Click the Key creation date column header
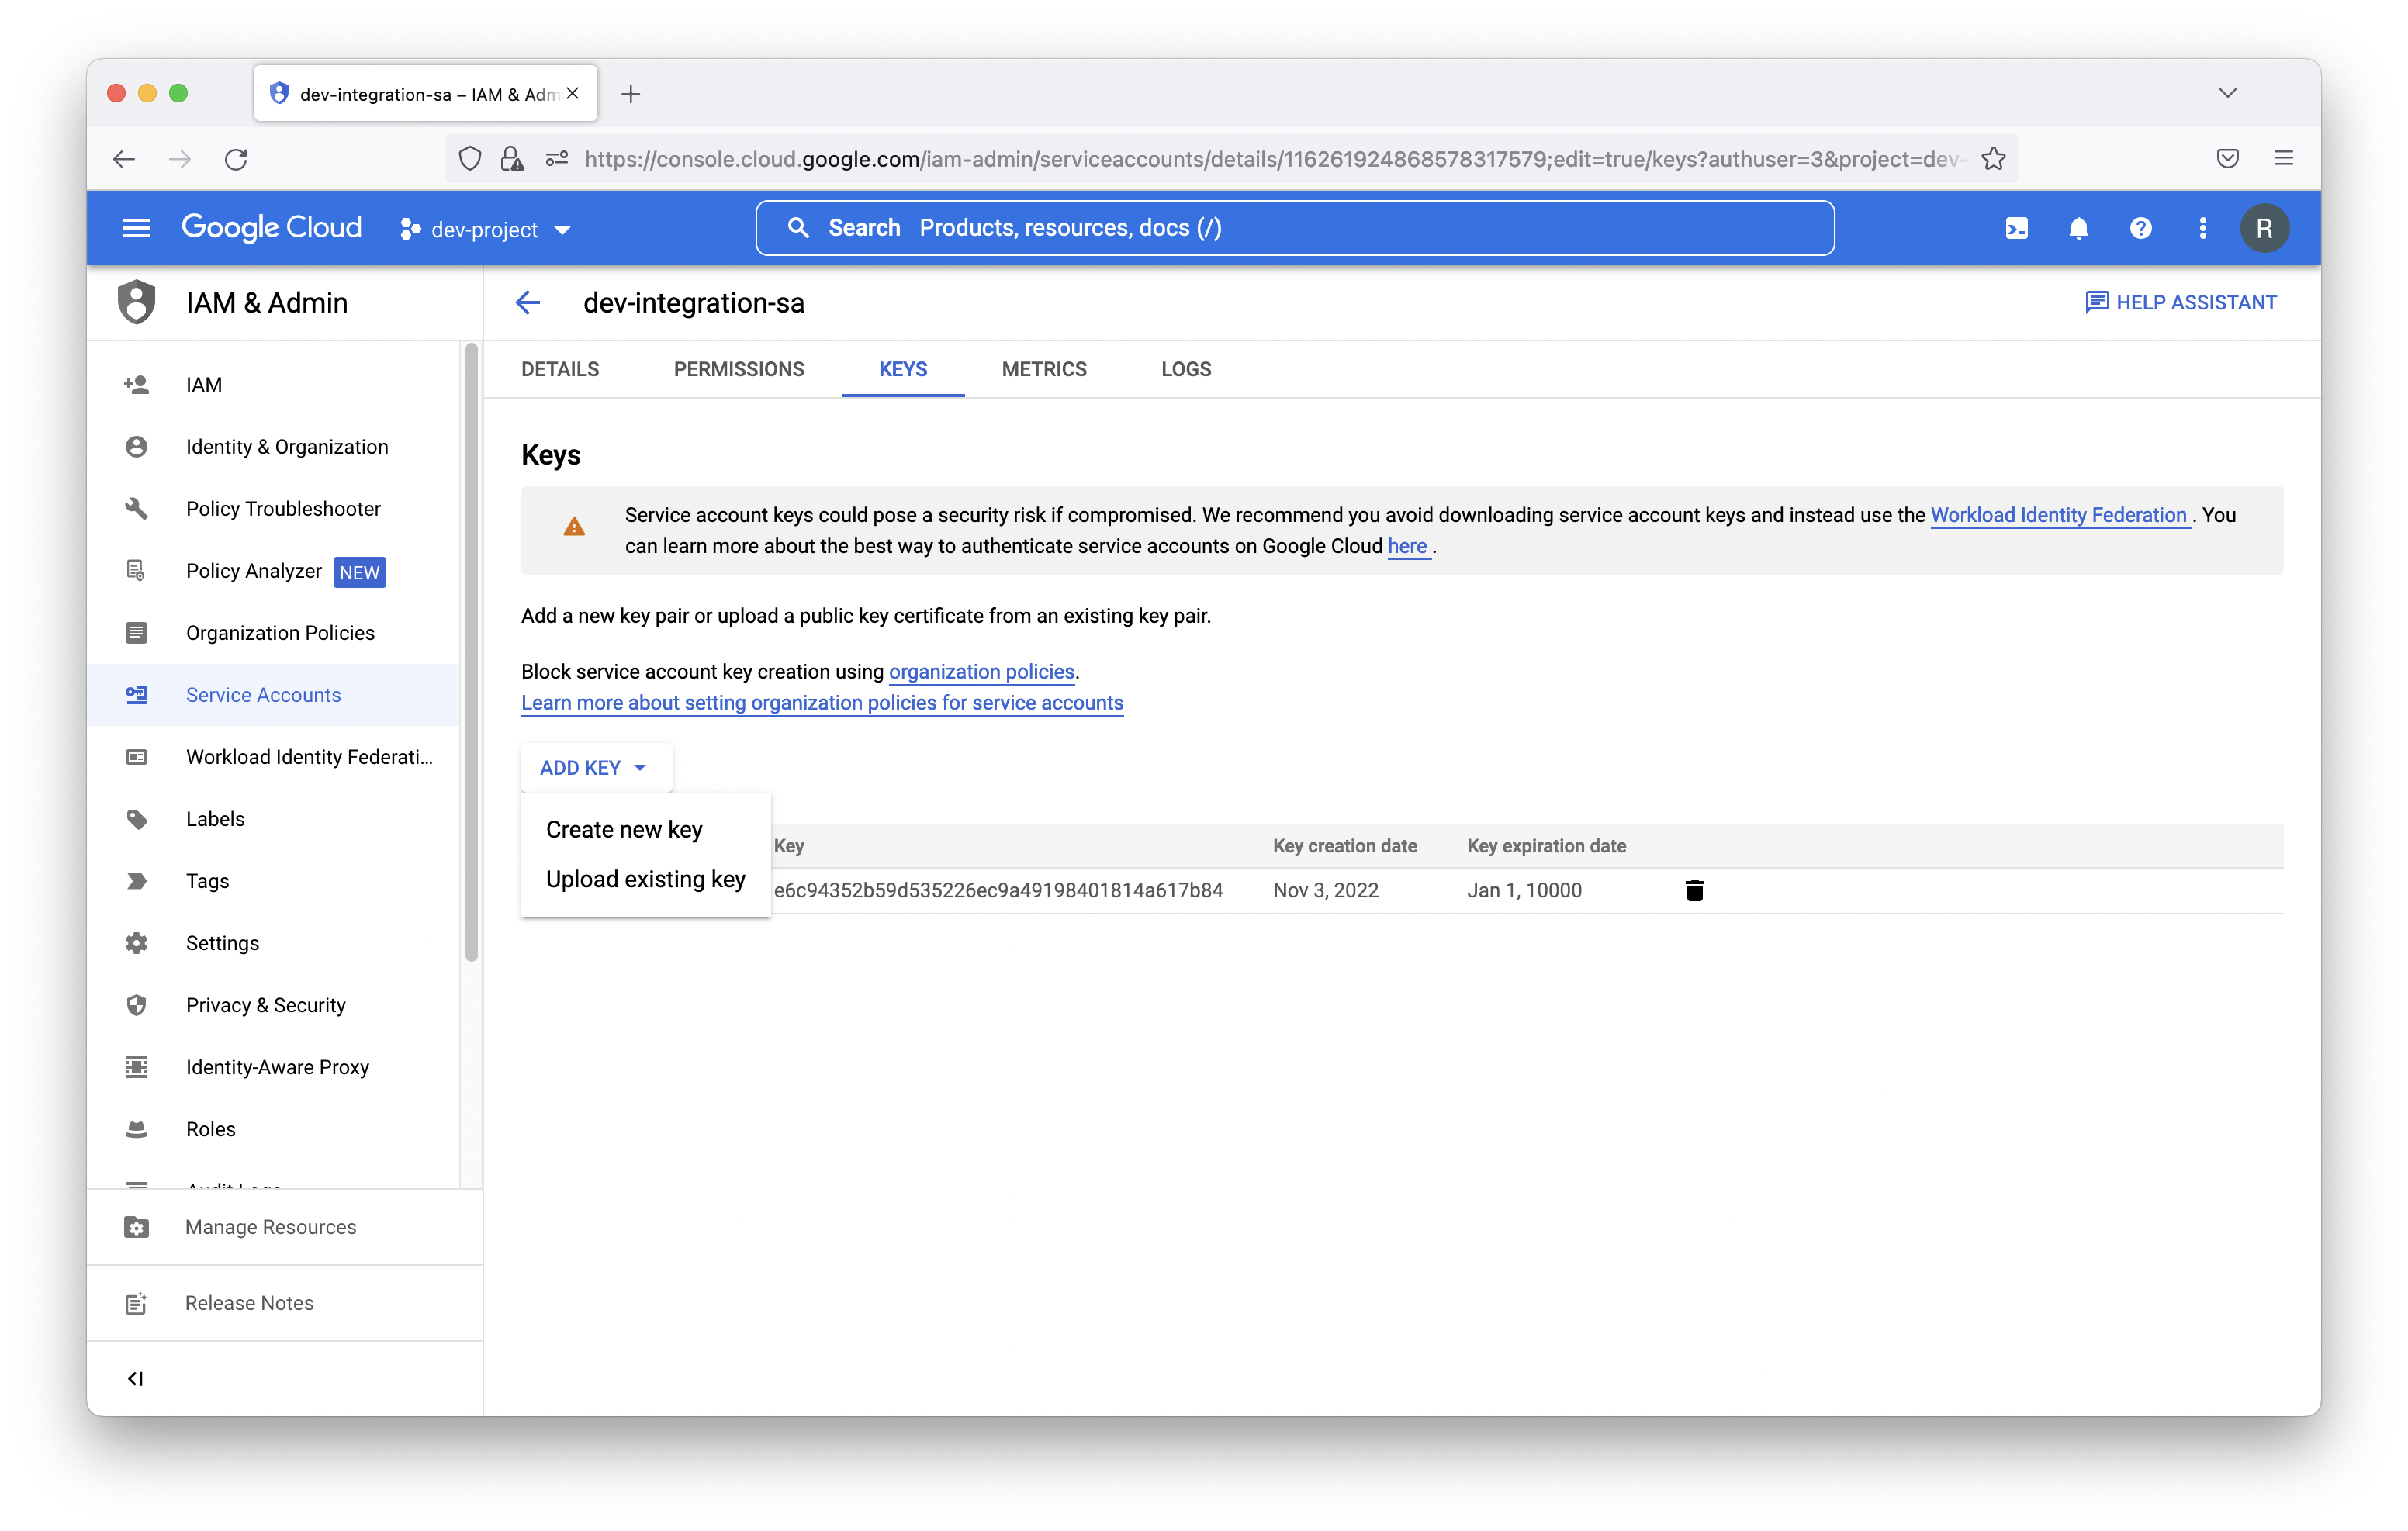2408x1531 pixels. 1344,845
